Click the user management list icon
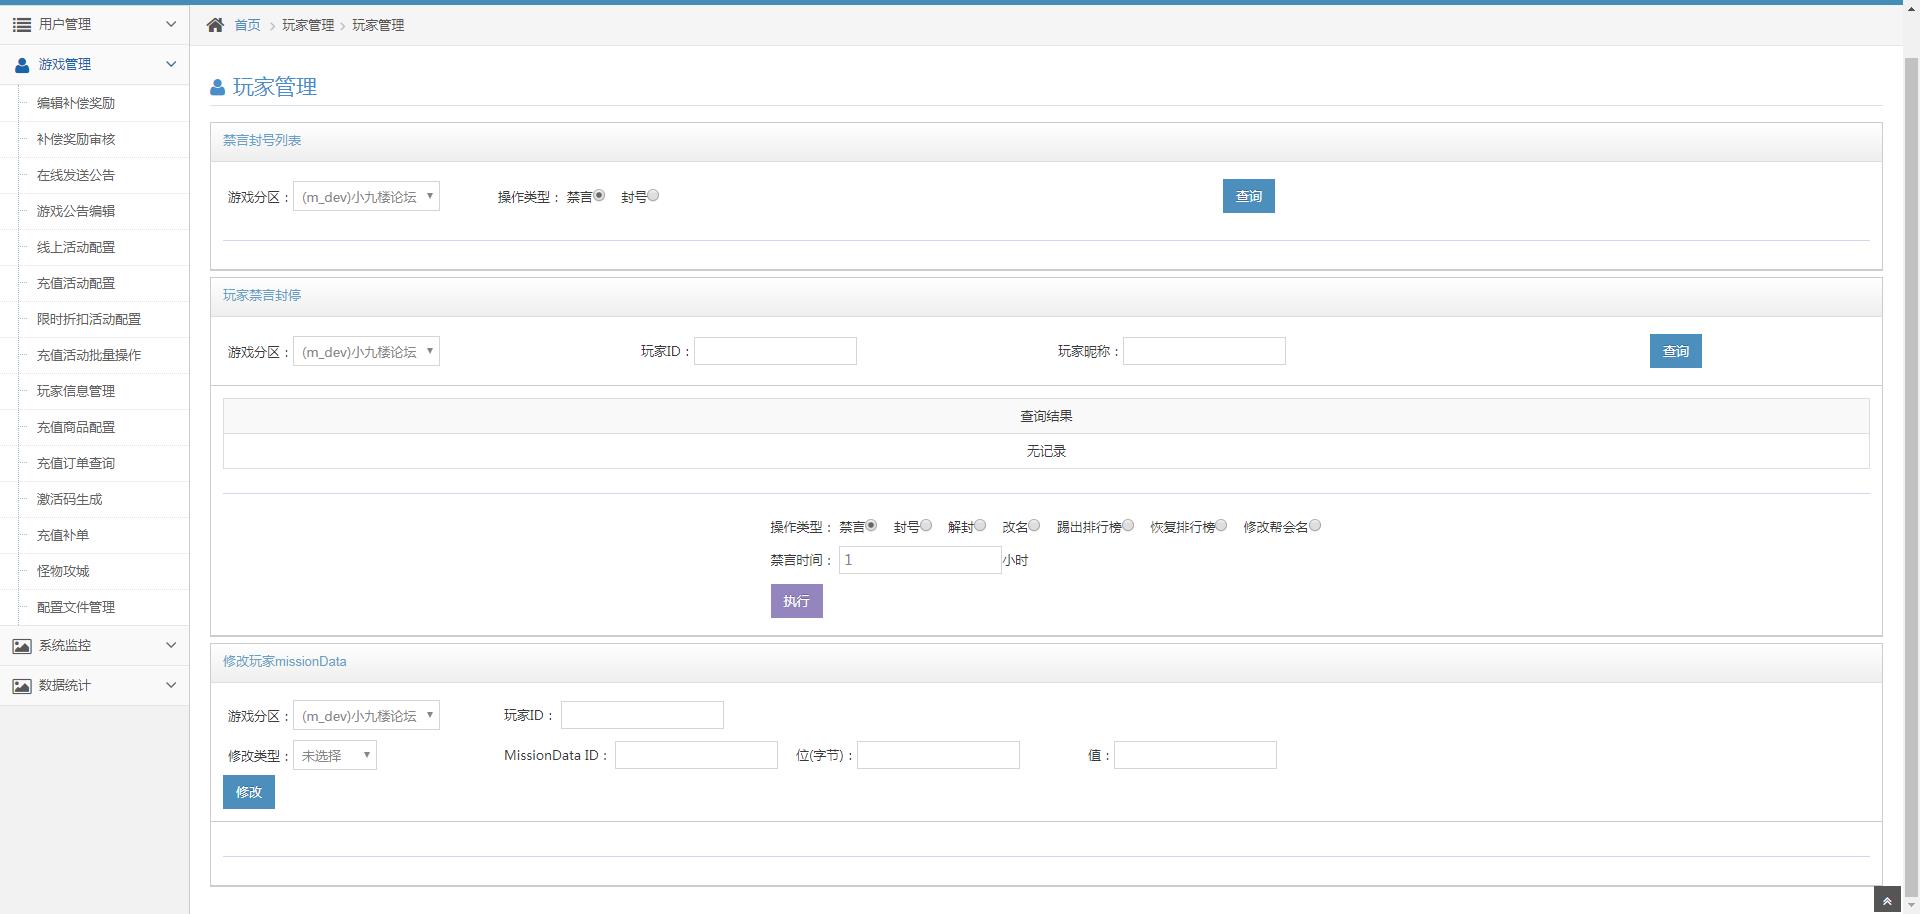The height and width of the screenshot is (914, 1920). pos(21,24)
